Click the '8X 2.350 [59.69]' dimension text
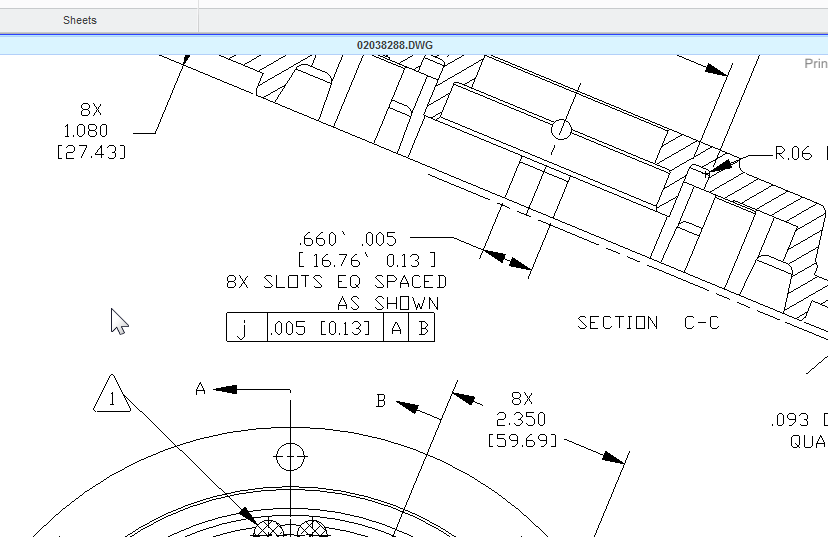828x537 pixels. (x=522, y=419)
